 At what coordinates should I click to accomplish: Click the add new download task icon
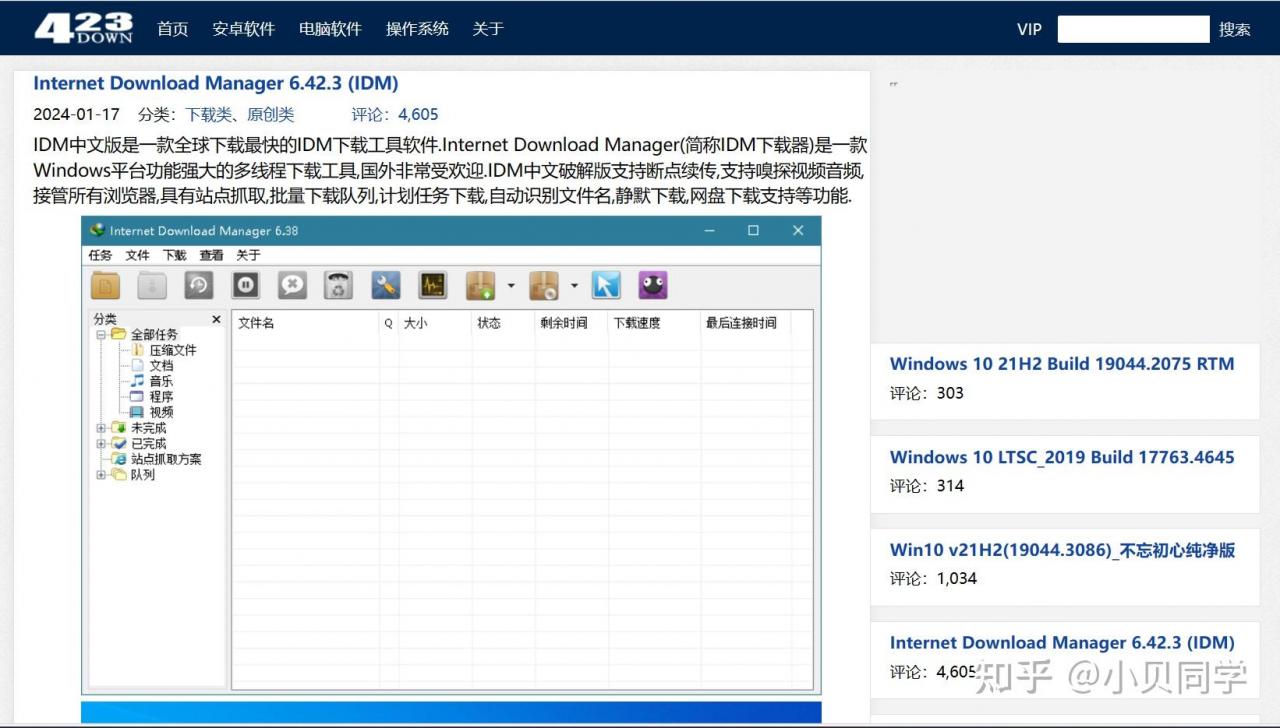105,286
